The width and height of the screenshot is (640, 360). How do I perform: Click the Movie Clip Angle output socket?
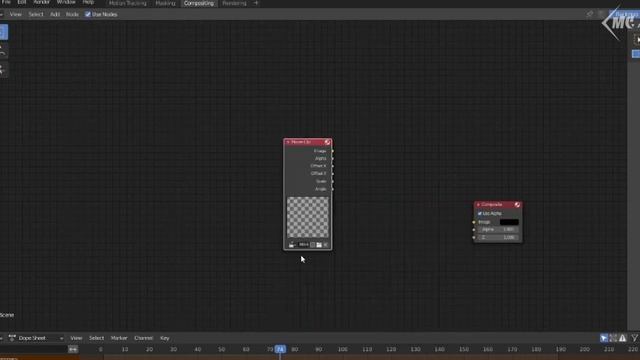[333, 189]
